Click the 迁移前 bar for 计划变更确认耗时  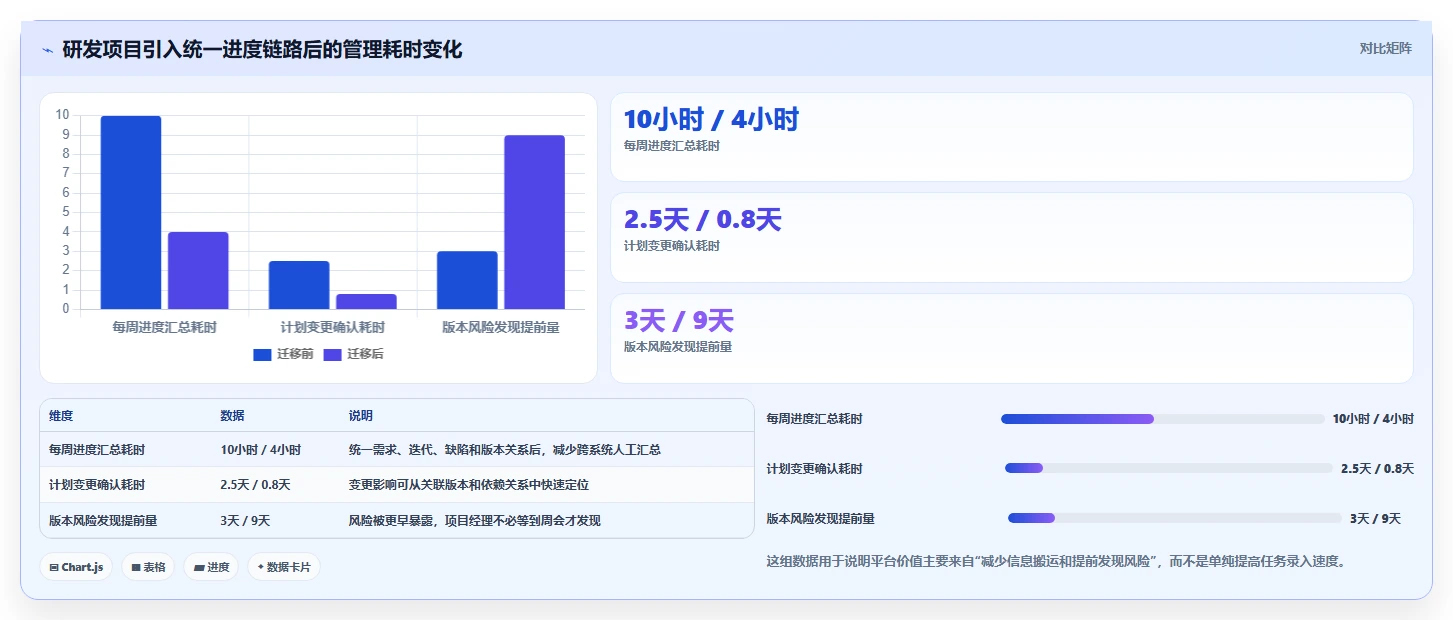299,285
